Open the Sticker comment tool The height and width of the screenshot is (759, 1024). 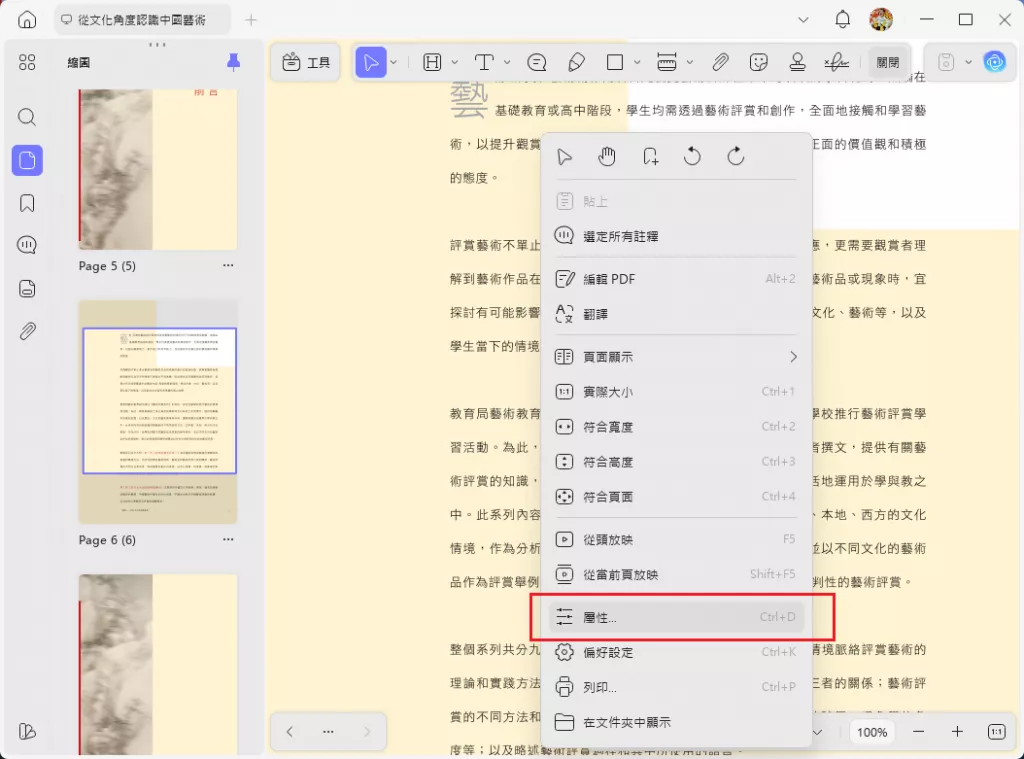click(x=758, y=61)
